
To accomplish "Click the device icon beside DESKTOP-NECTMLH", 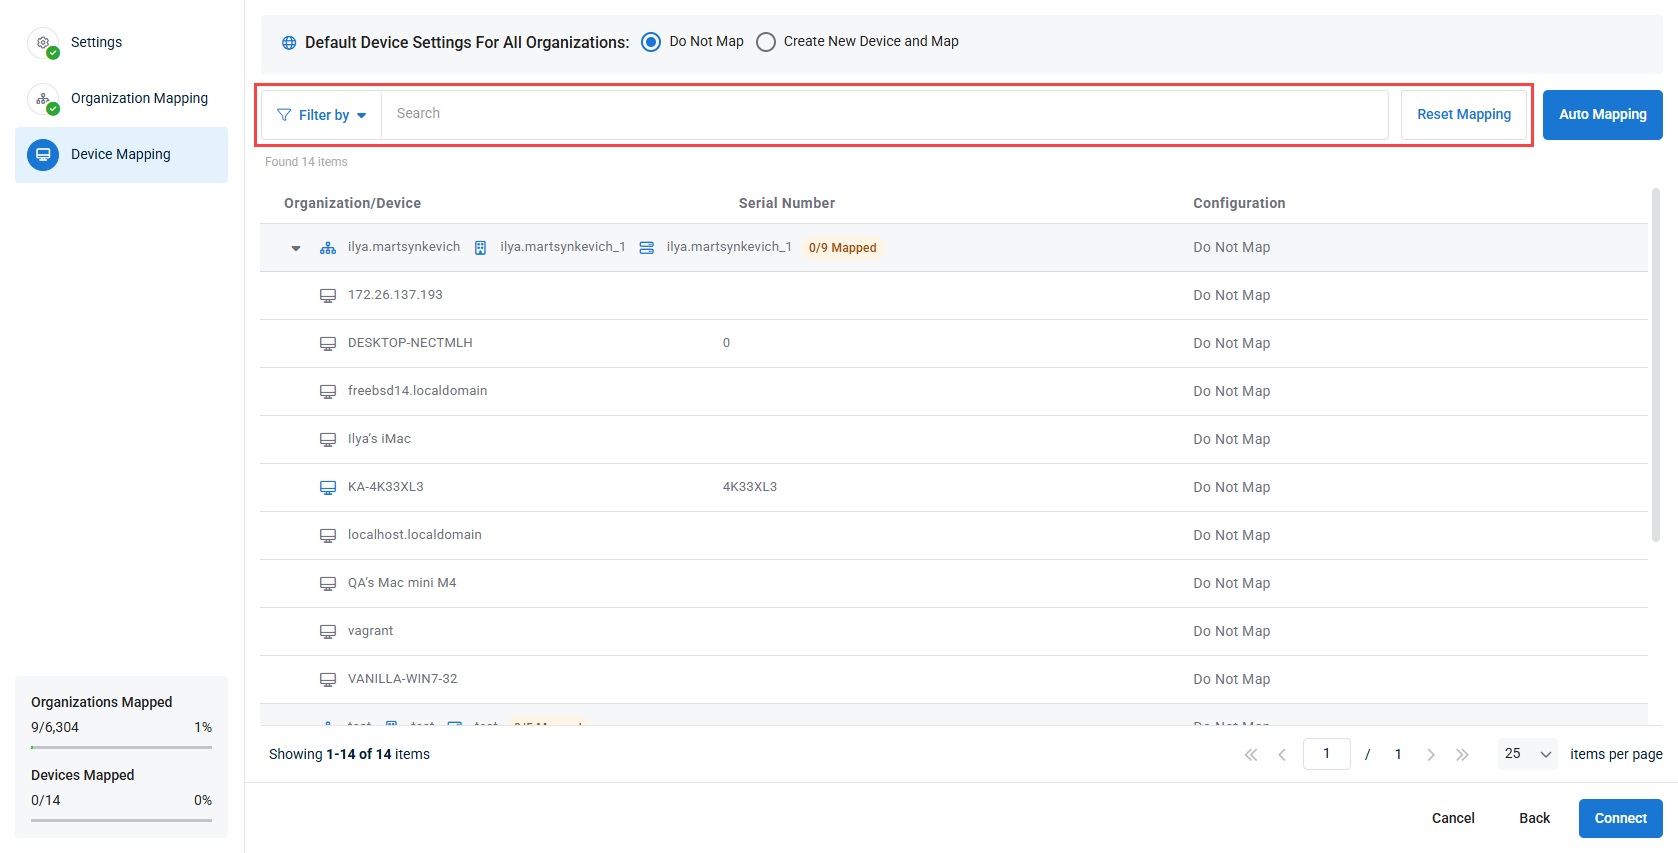I will (327, 344).
